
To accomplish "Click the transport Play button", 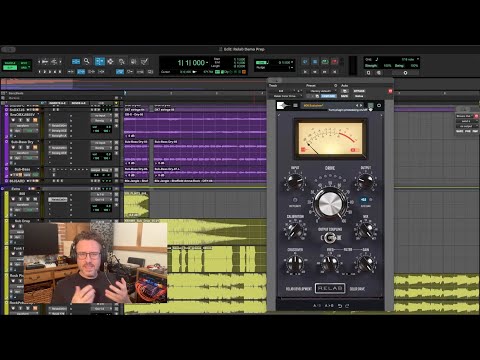I will click(x=305, y=72).
